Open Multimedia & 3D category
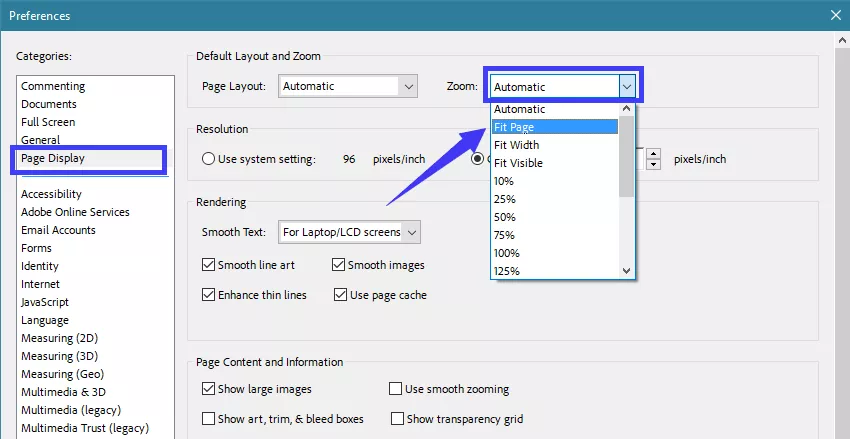 pos(63,392)
